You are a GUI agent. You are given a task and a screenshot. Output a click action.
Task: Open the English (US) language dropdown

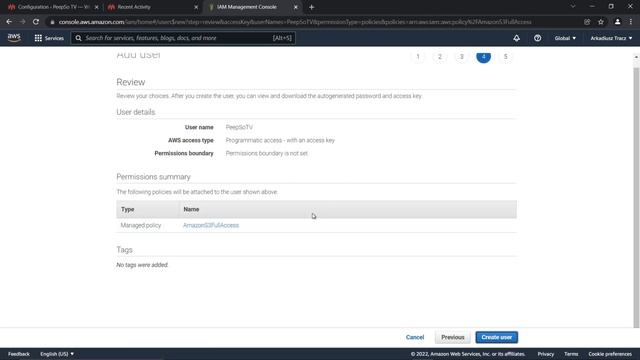pyautogui.click(x=57, y=354)
